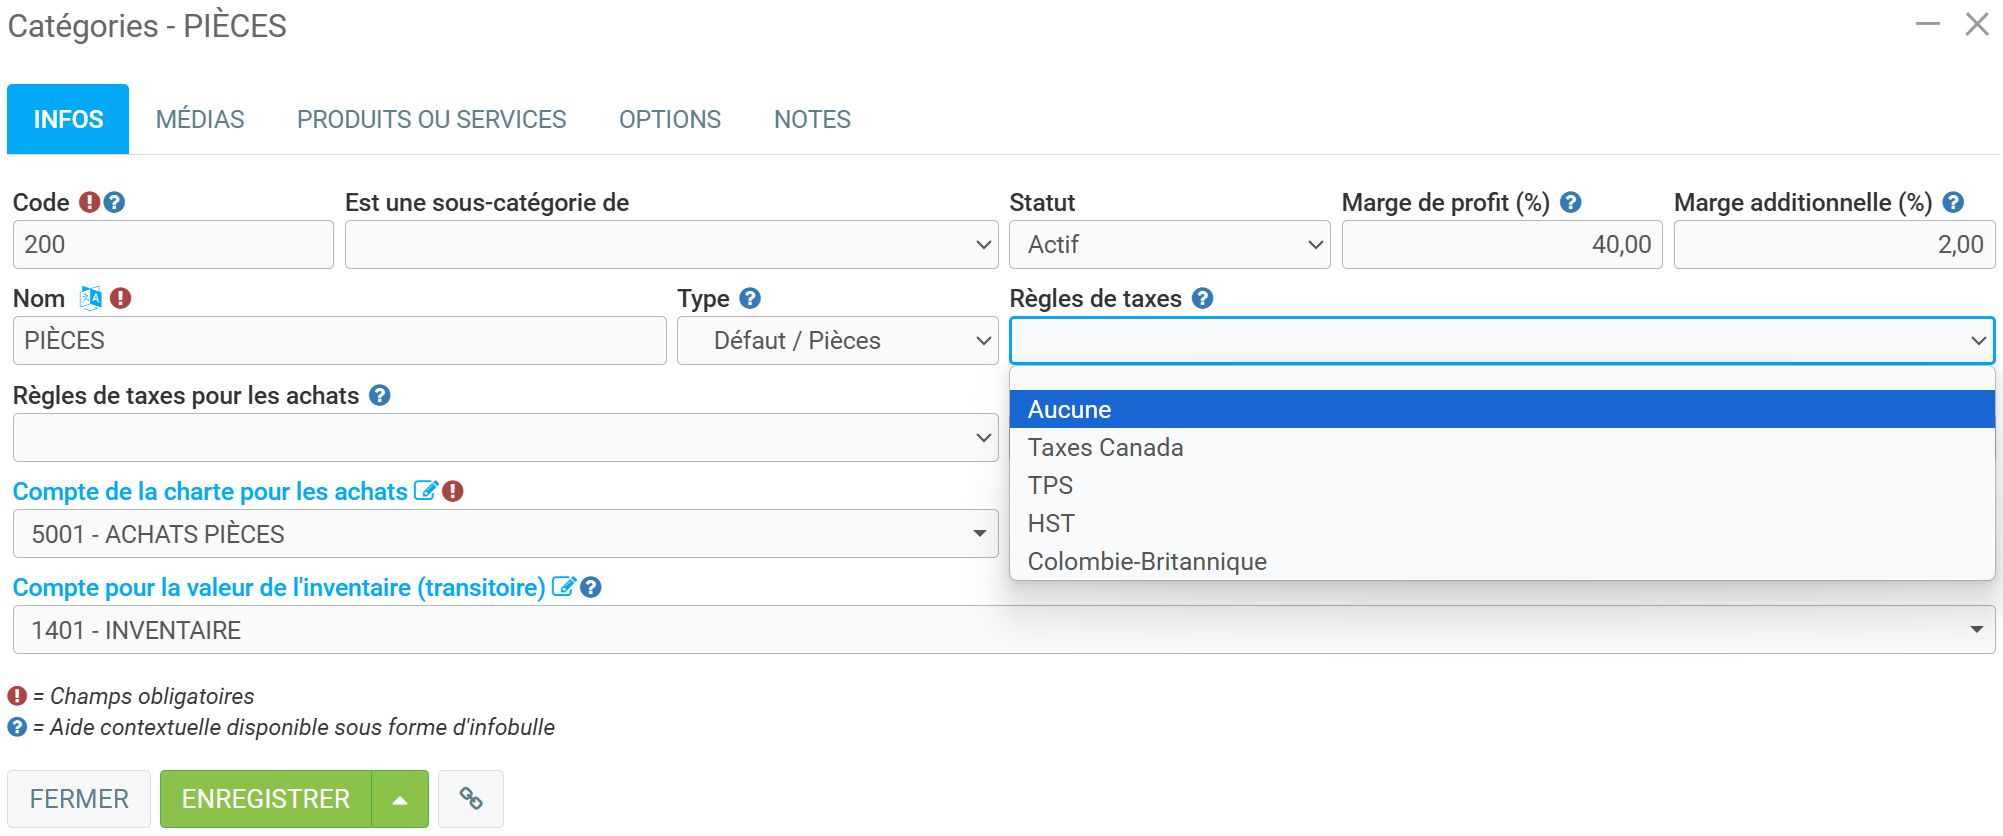Click the translate icon next to Nom
The image size is (2003, 836).
pos(91,298)
